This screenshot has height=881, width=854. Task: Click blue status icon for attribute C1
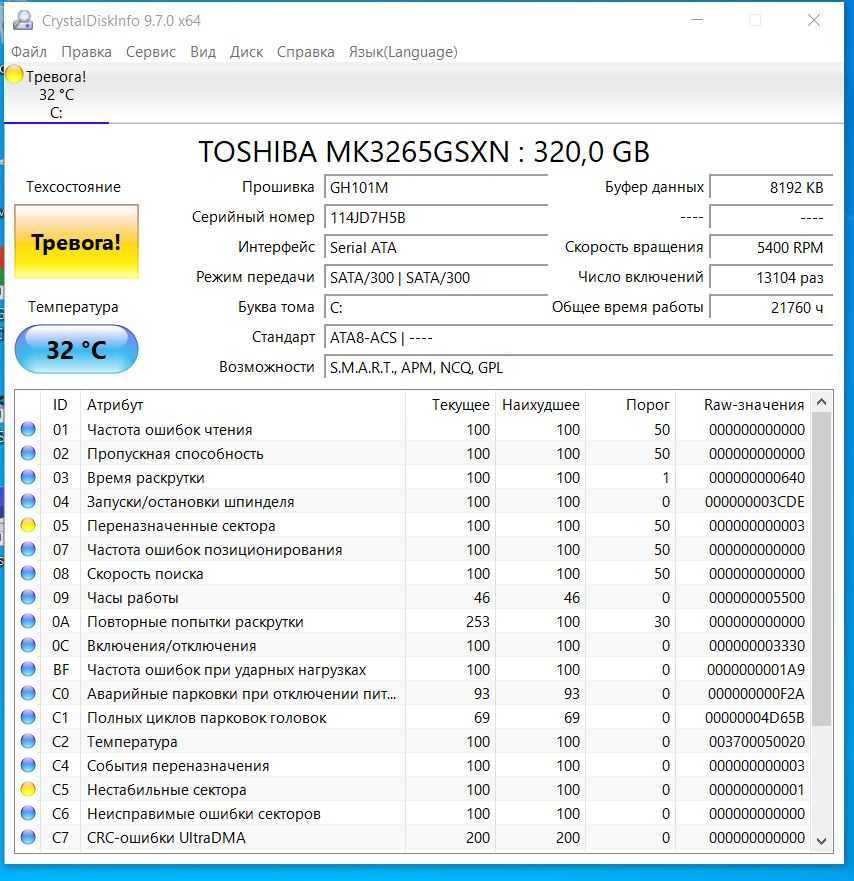[x=28, y=717]
